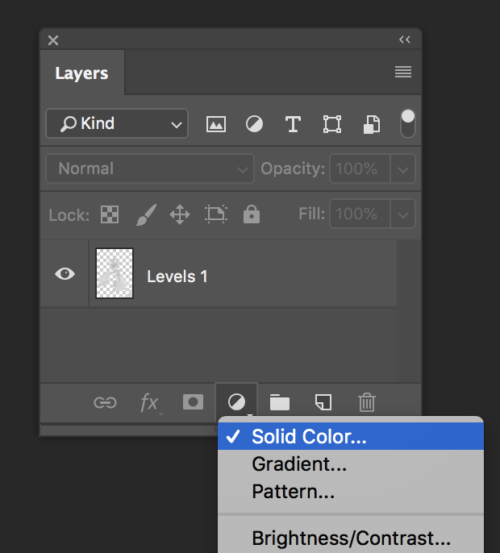Choose Pattern... from menu
Screen dimensions: 500x553
pos(351,492)
